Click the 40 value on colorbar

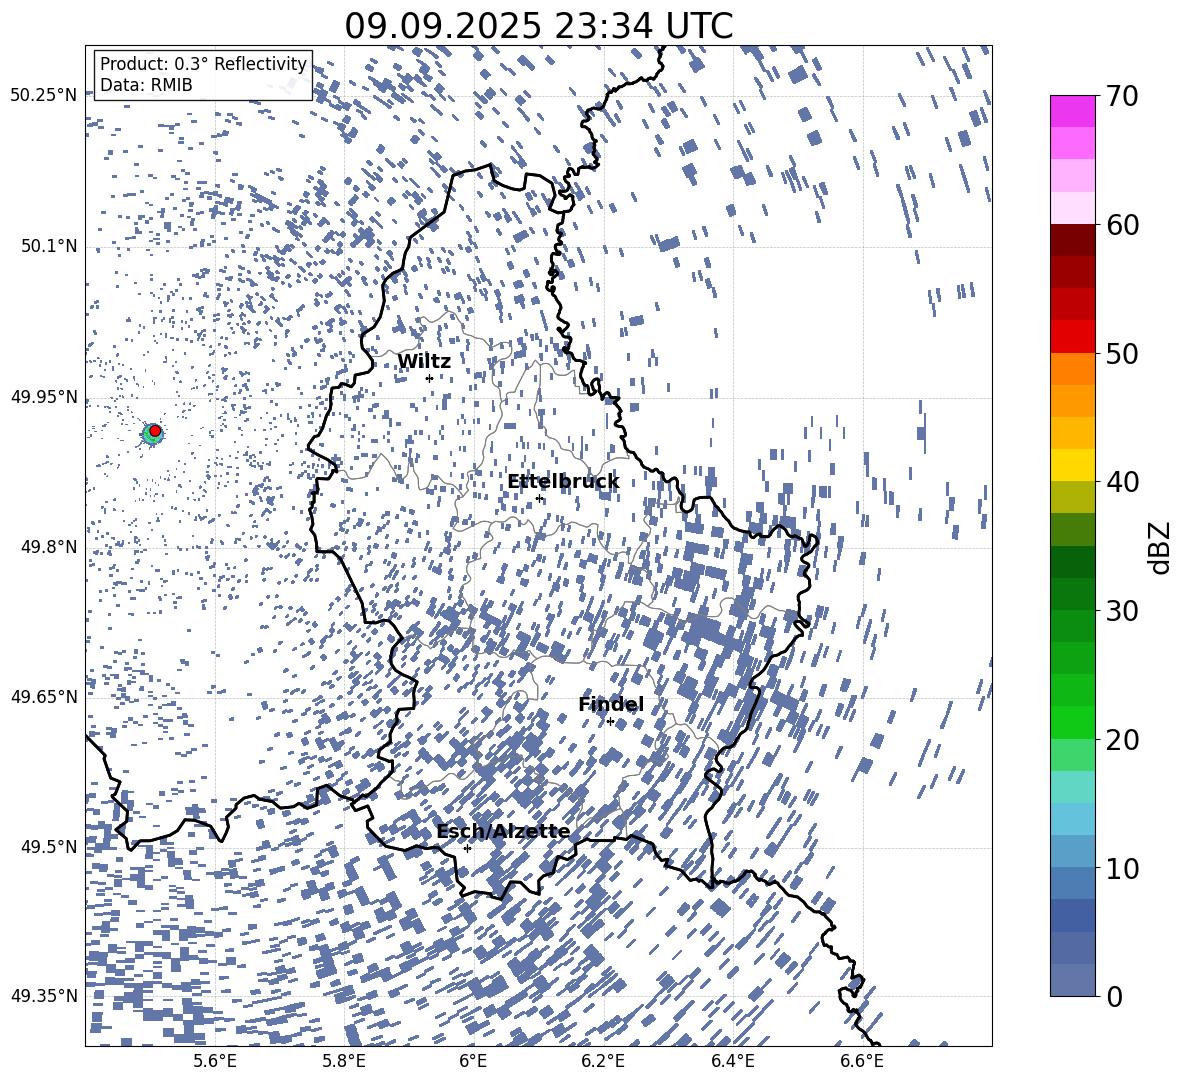pyautogui.click(x=1123, y=482)
